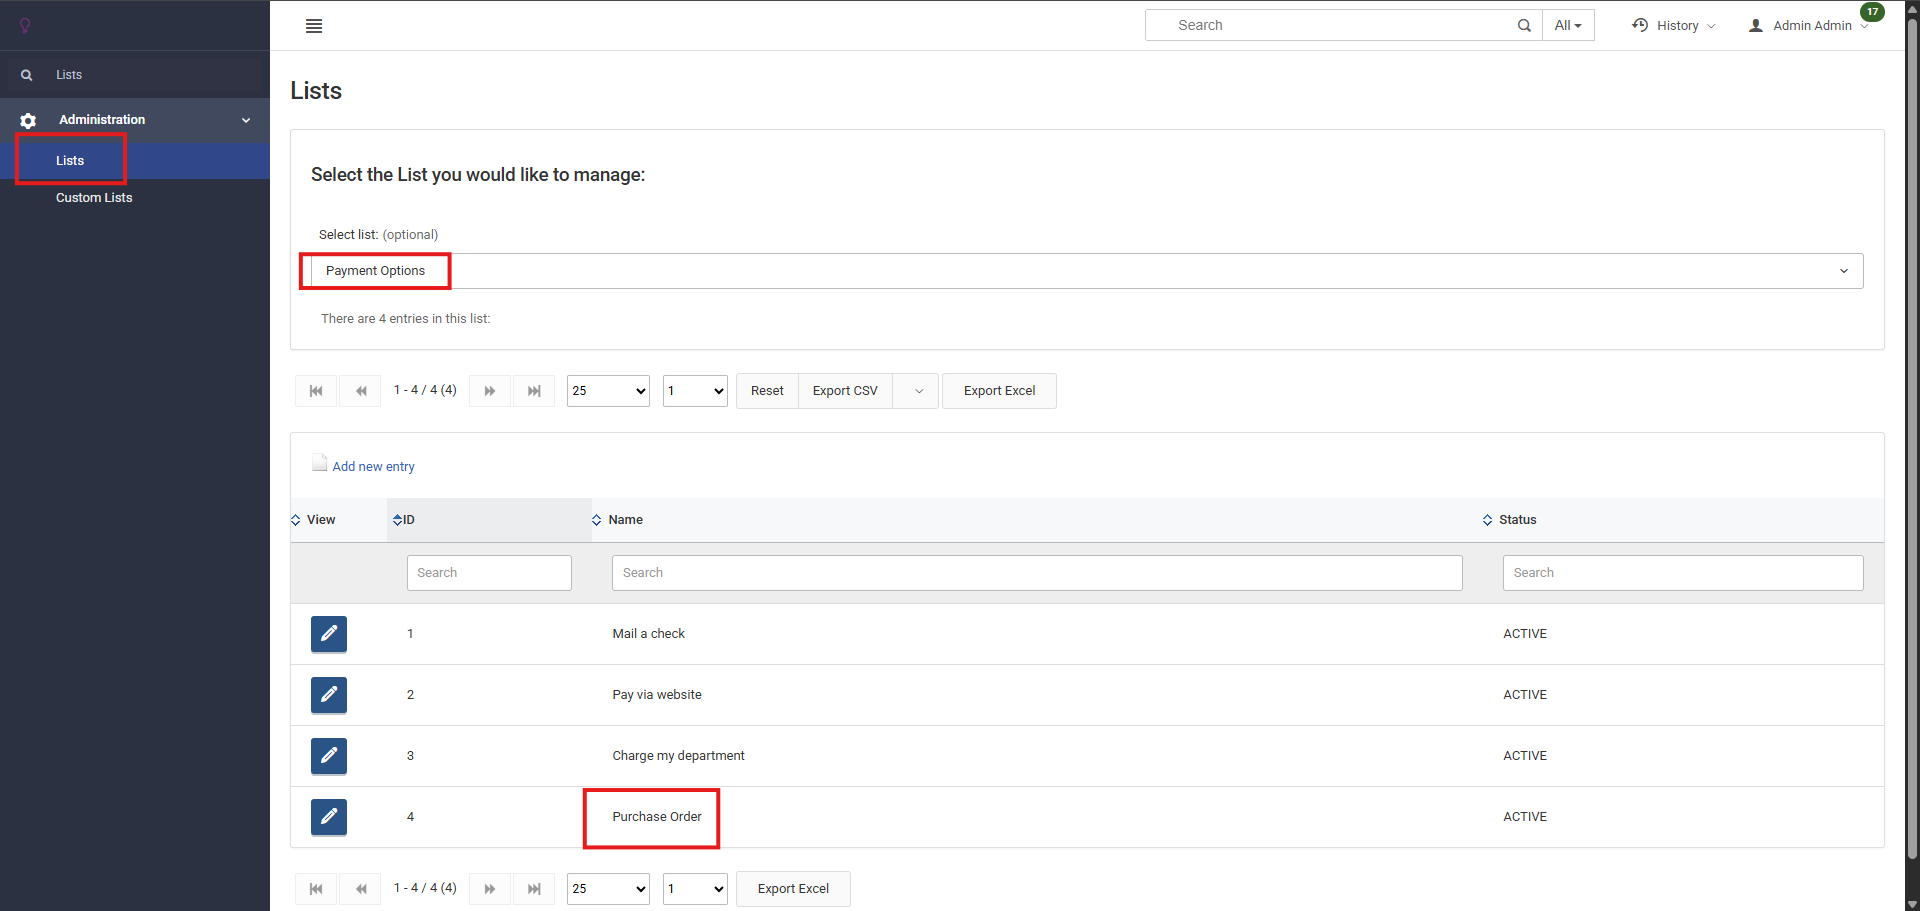The image size is (1920, 911).
Task: Go to next page in bottom pager
Action: click(x=490, y=889)
